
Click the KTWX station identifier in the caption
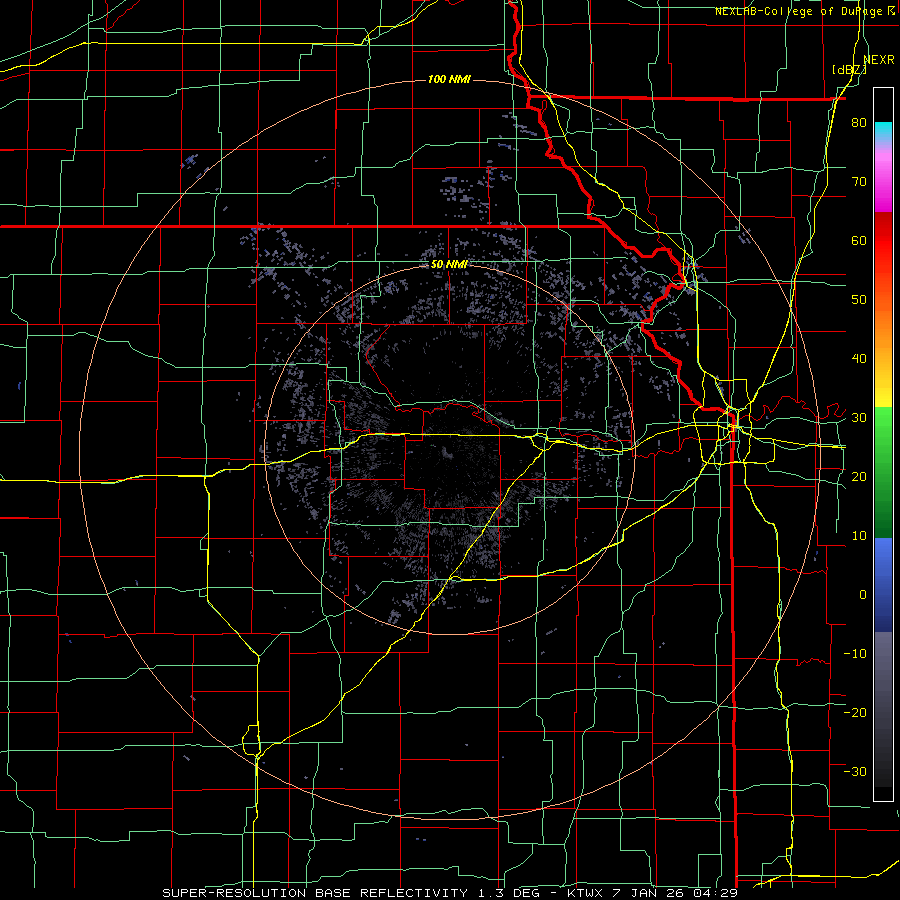pyautogui.click(x=586, y=893)
